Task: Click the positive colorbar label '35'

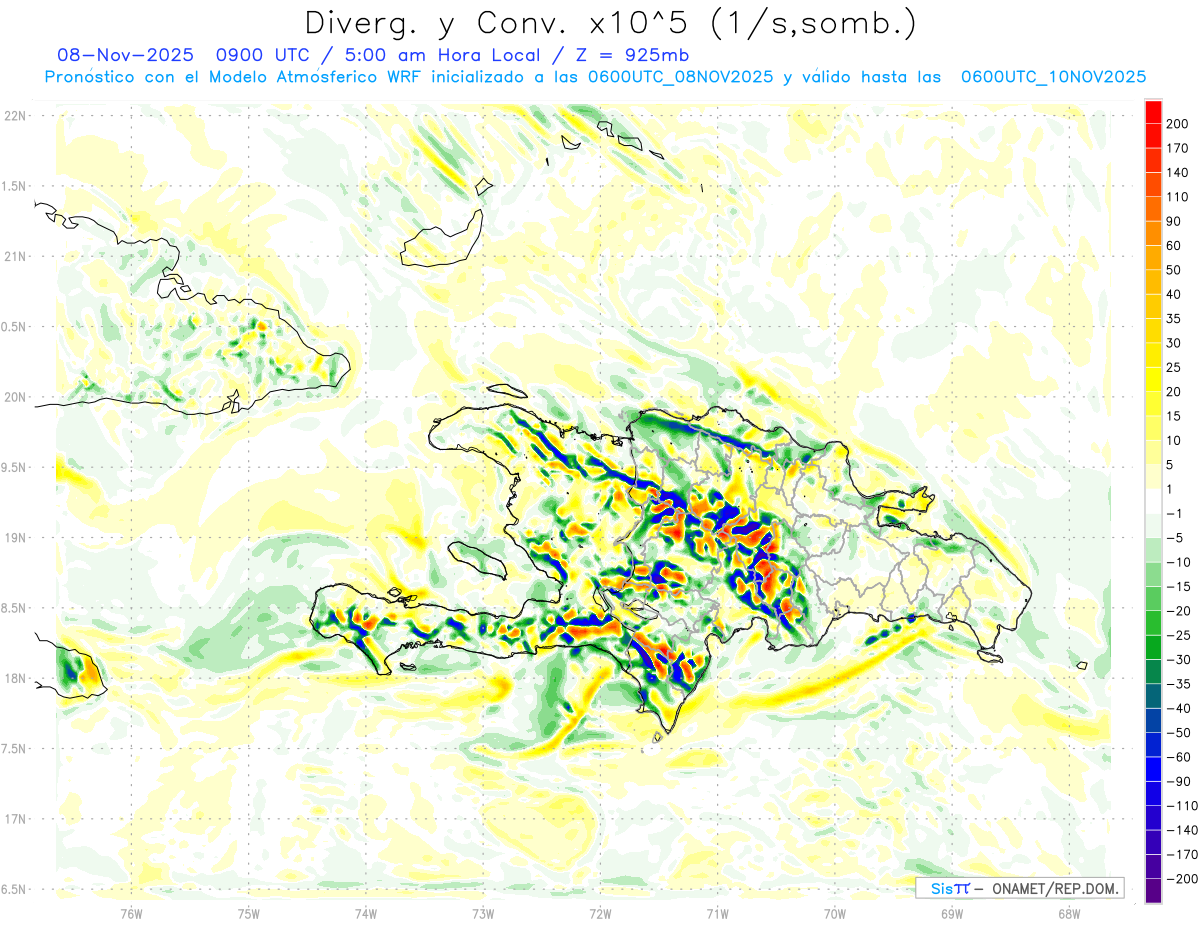Action: (1175, 318)
